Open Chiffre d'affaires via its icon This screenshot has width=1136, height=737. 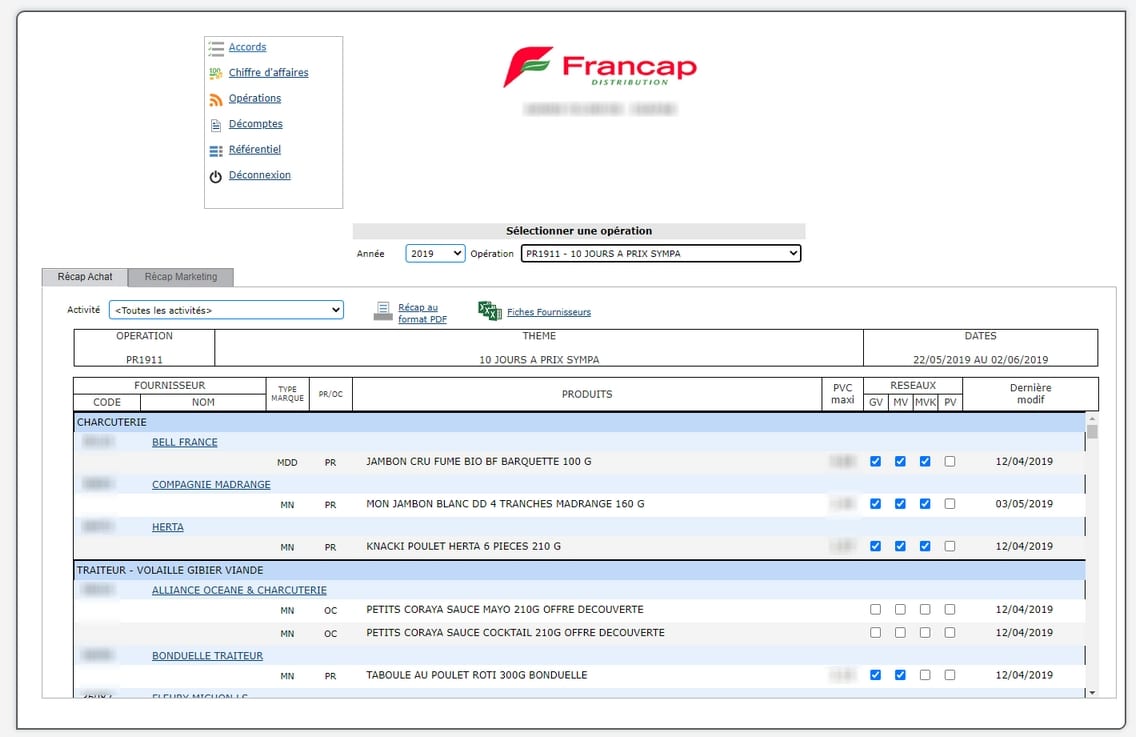coord(216,72)
